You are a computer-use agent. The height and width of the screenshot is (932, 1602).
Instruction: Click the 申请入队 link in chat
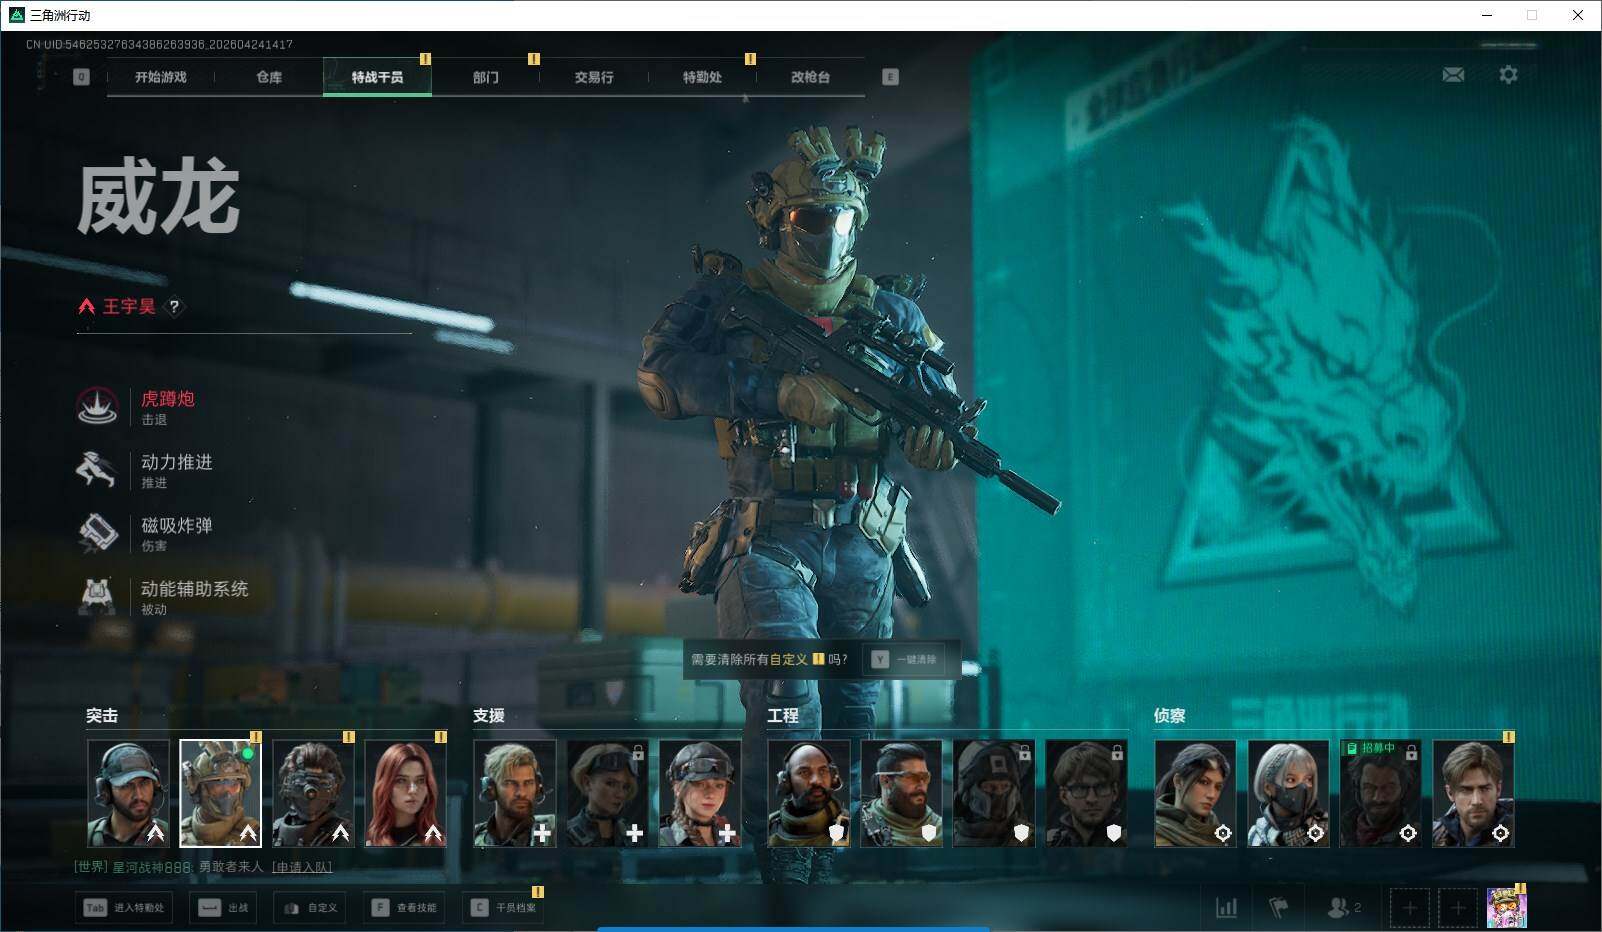tap(301, 867)
